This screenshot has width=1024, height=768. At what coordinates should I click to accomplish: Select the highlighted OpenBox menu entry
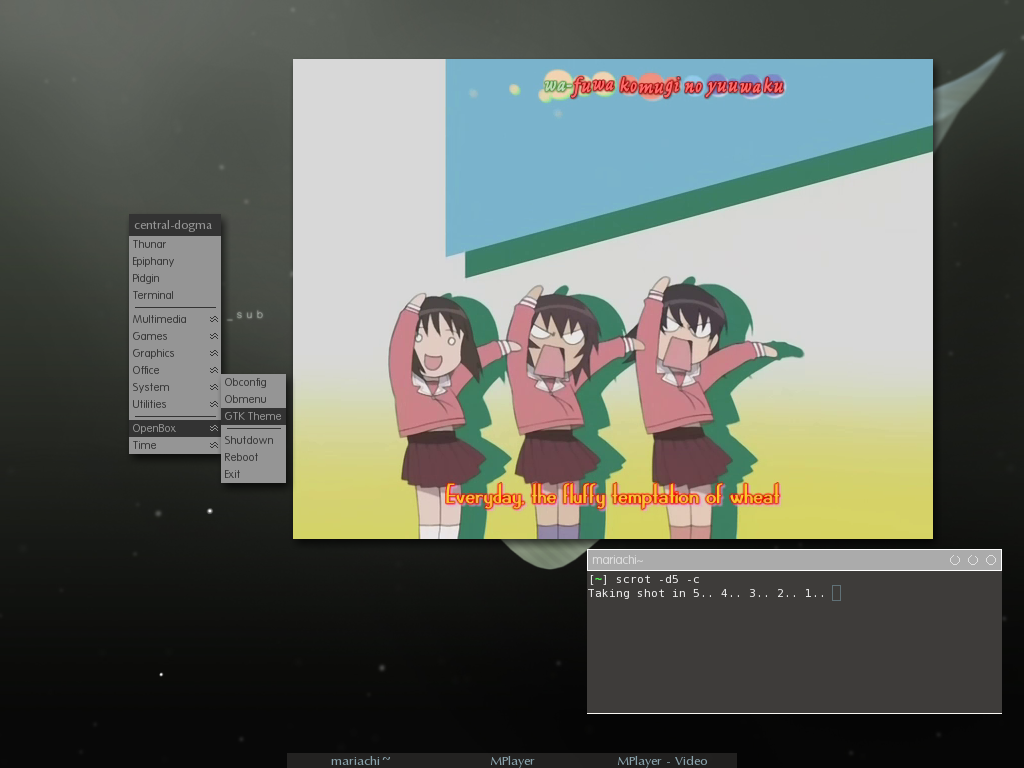click(174, 428)
